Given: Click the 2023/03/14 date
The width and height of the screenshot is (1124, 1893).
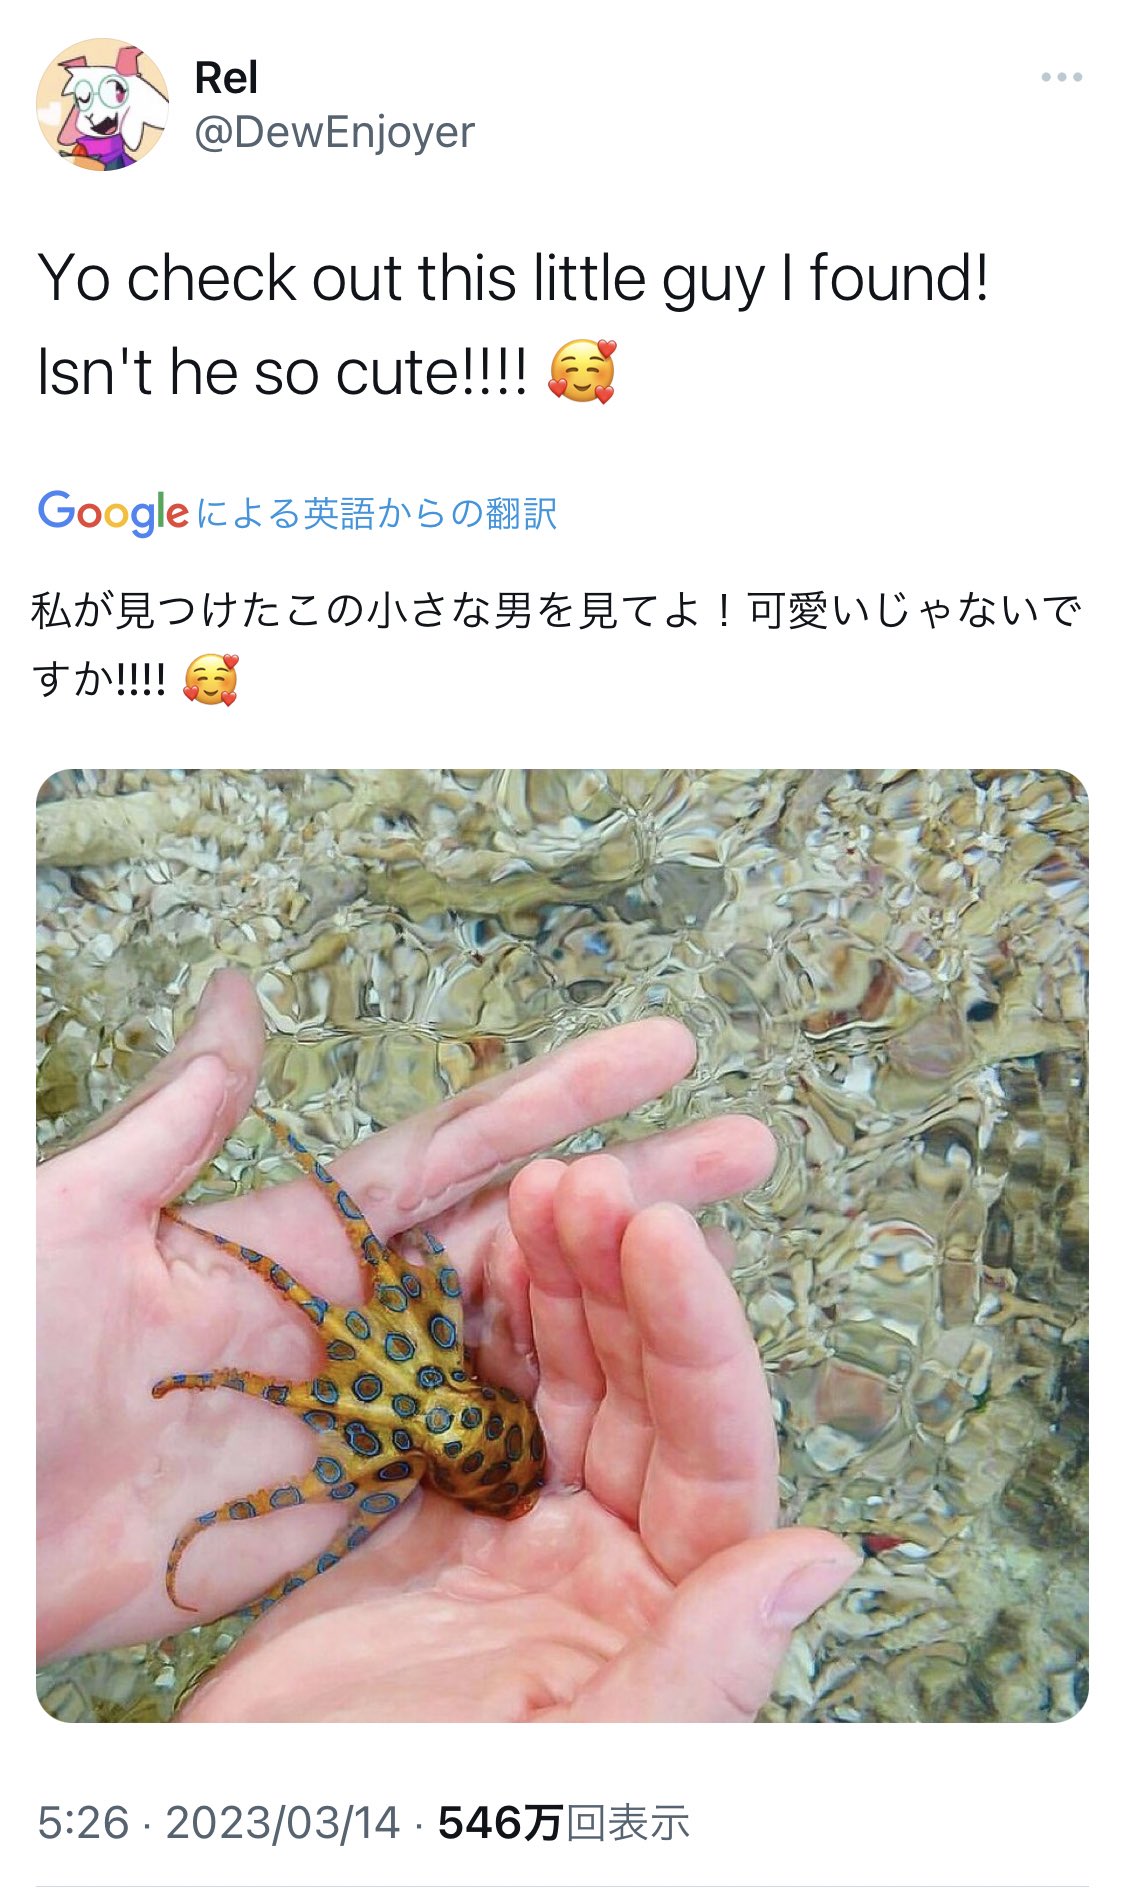Looking at the screenshot, I should click(x=283, y=1823).
